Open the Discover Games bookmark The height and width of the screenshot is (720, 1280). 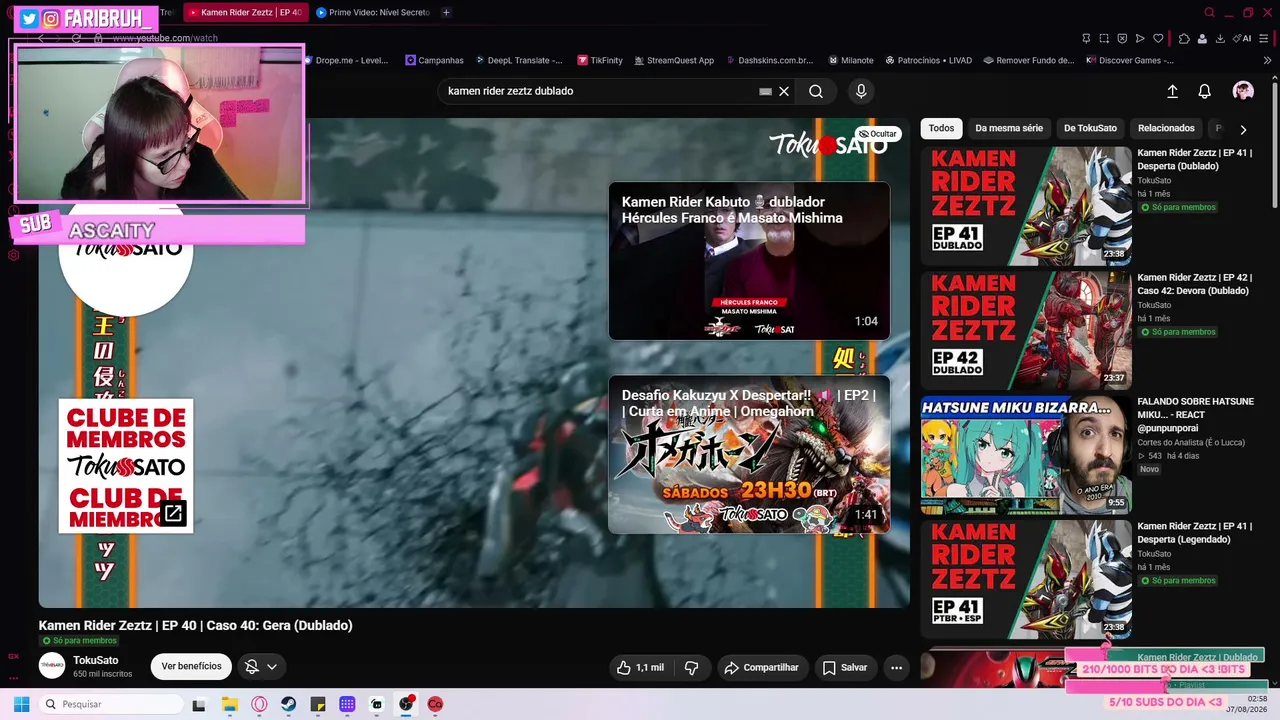1130,60
